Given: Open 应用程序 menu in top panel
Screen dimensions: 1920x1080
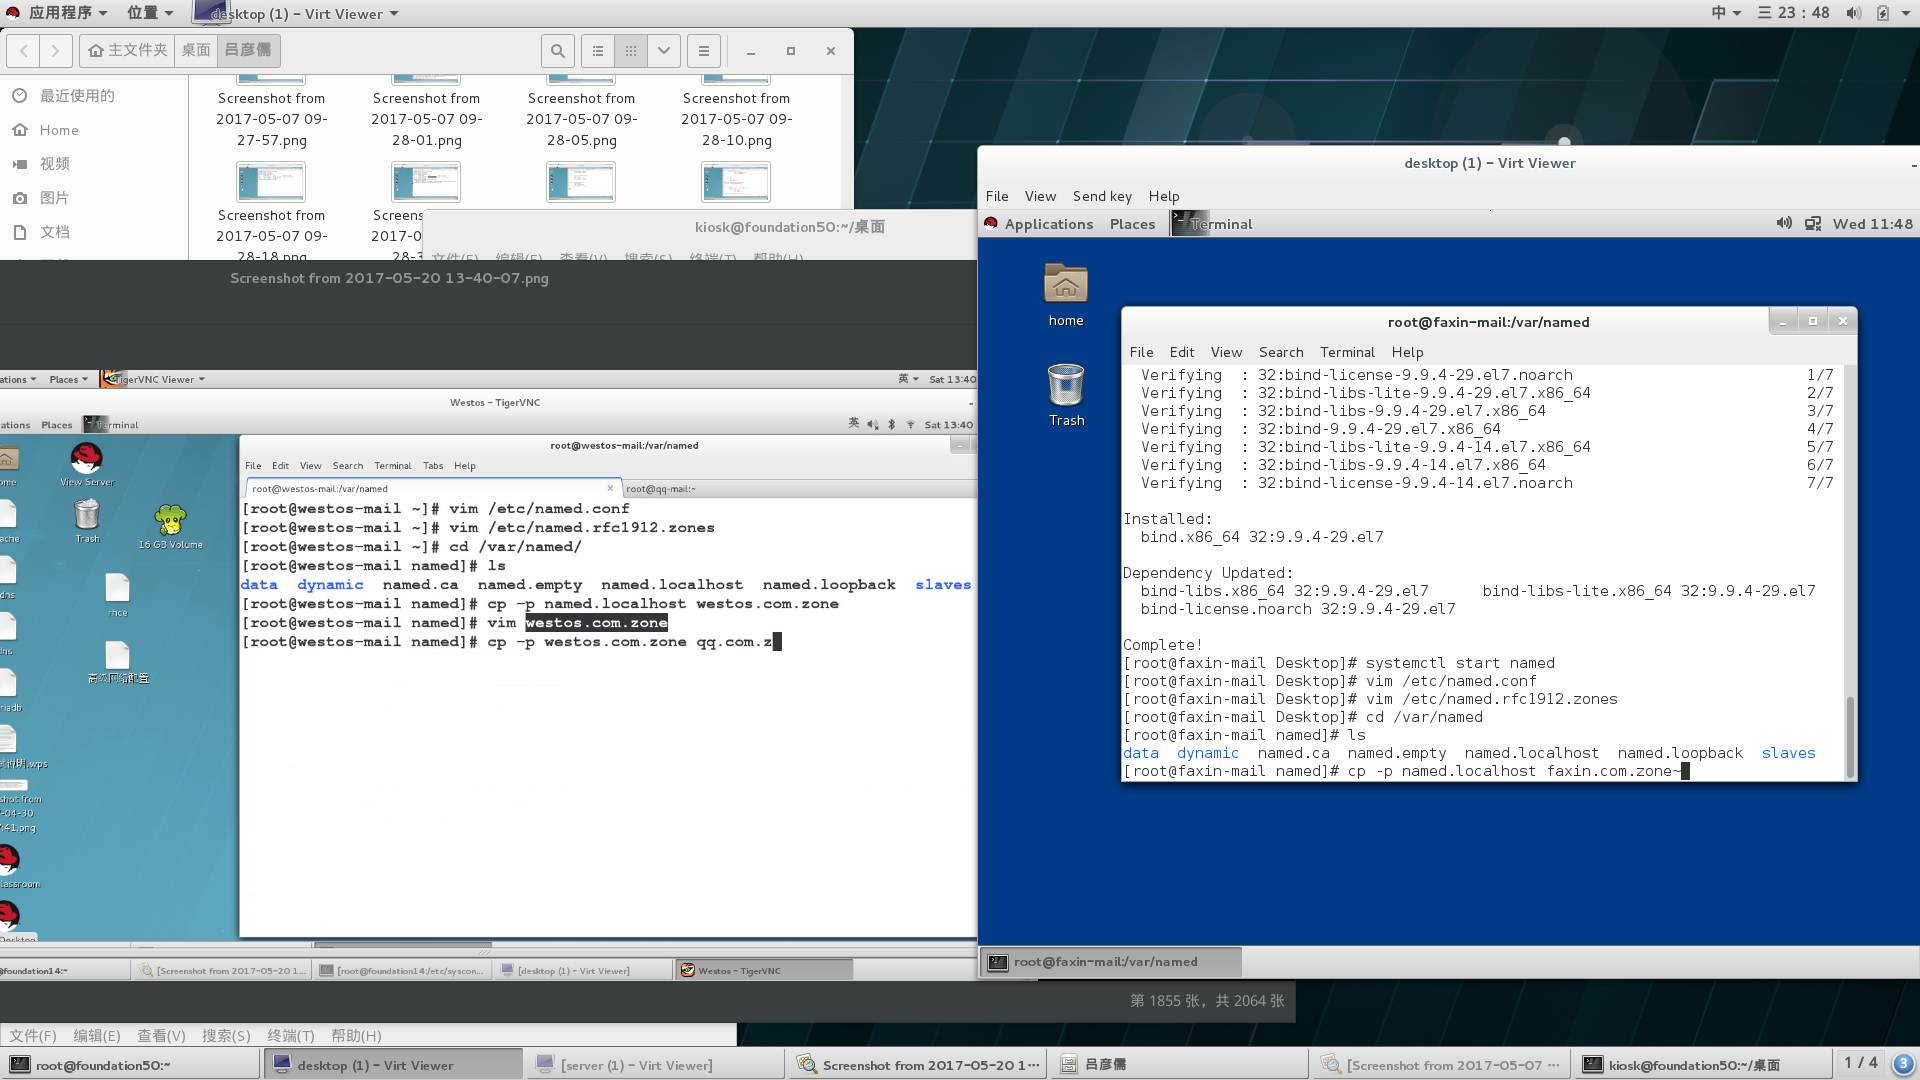Looking at the screenshot, I should click(58, 13).
